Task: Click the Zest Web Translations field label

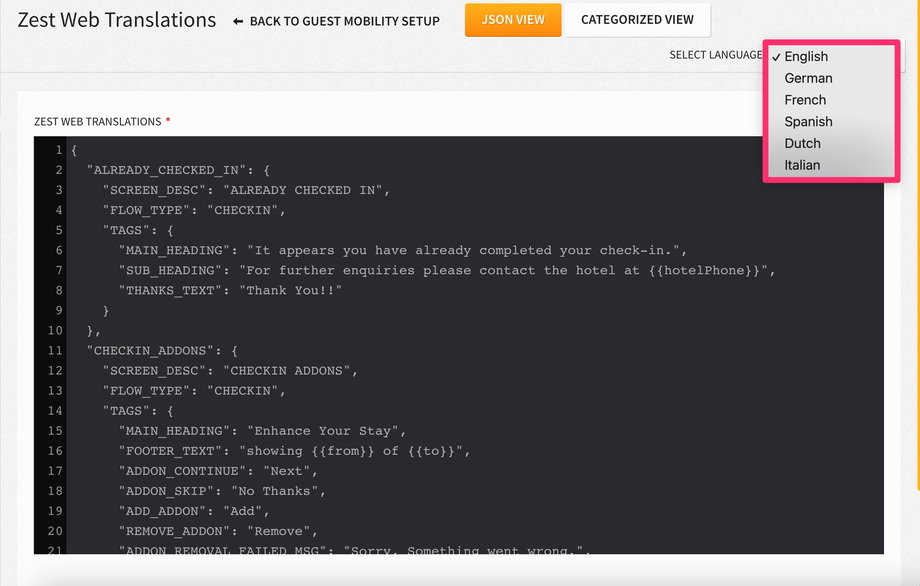Action: tap(97, 121)
